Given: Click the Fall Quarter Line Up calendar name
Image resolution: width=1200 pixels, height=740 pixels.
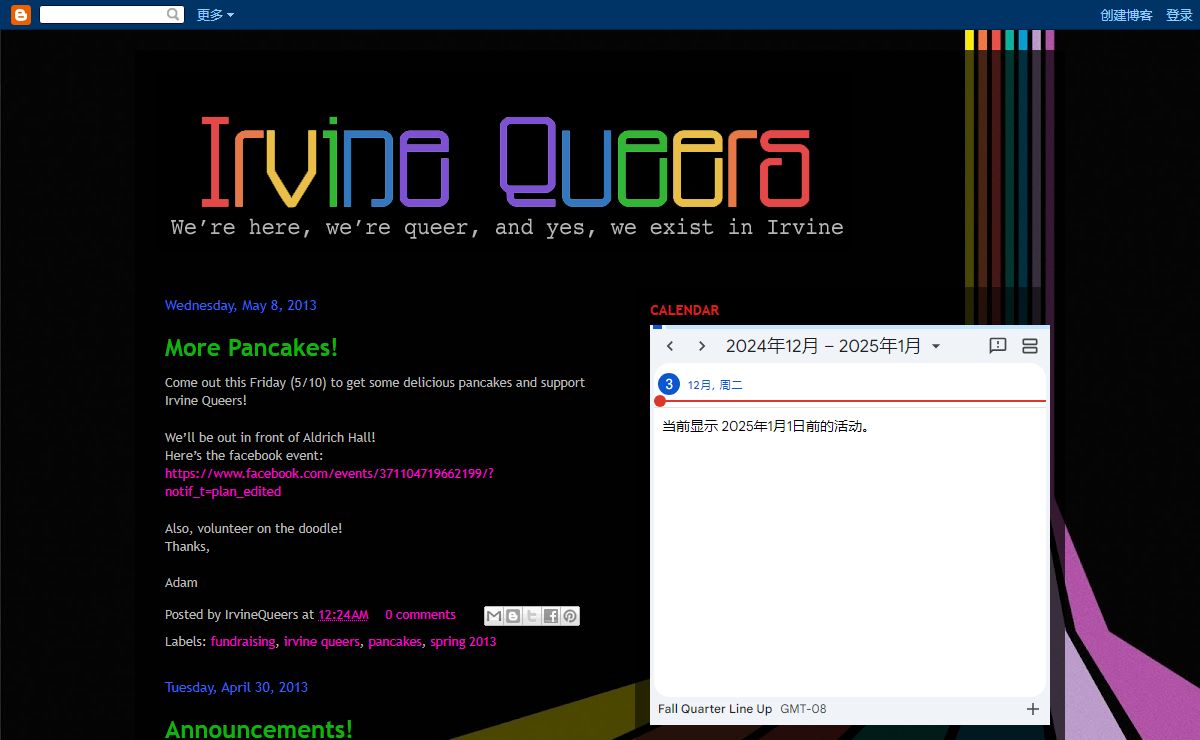Looking at the screenshot, I should point(715,709).
